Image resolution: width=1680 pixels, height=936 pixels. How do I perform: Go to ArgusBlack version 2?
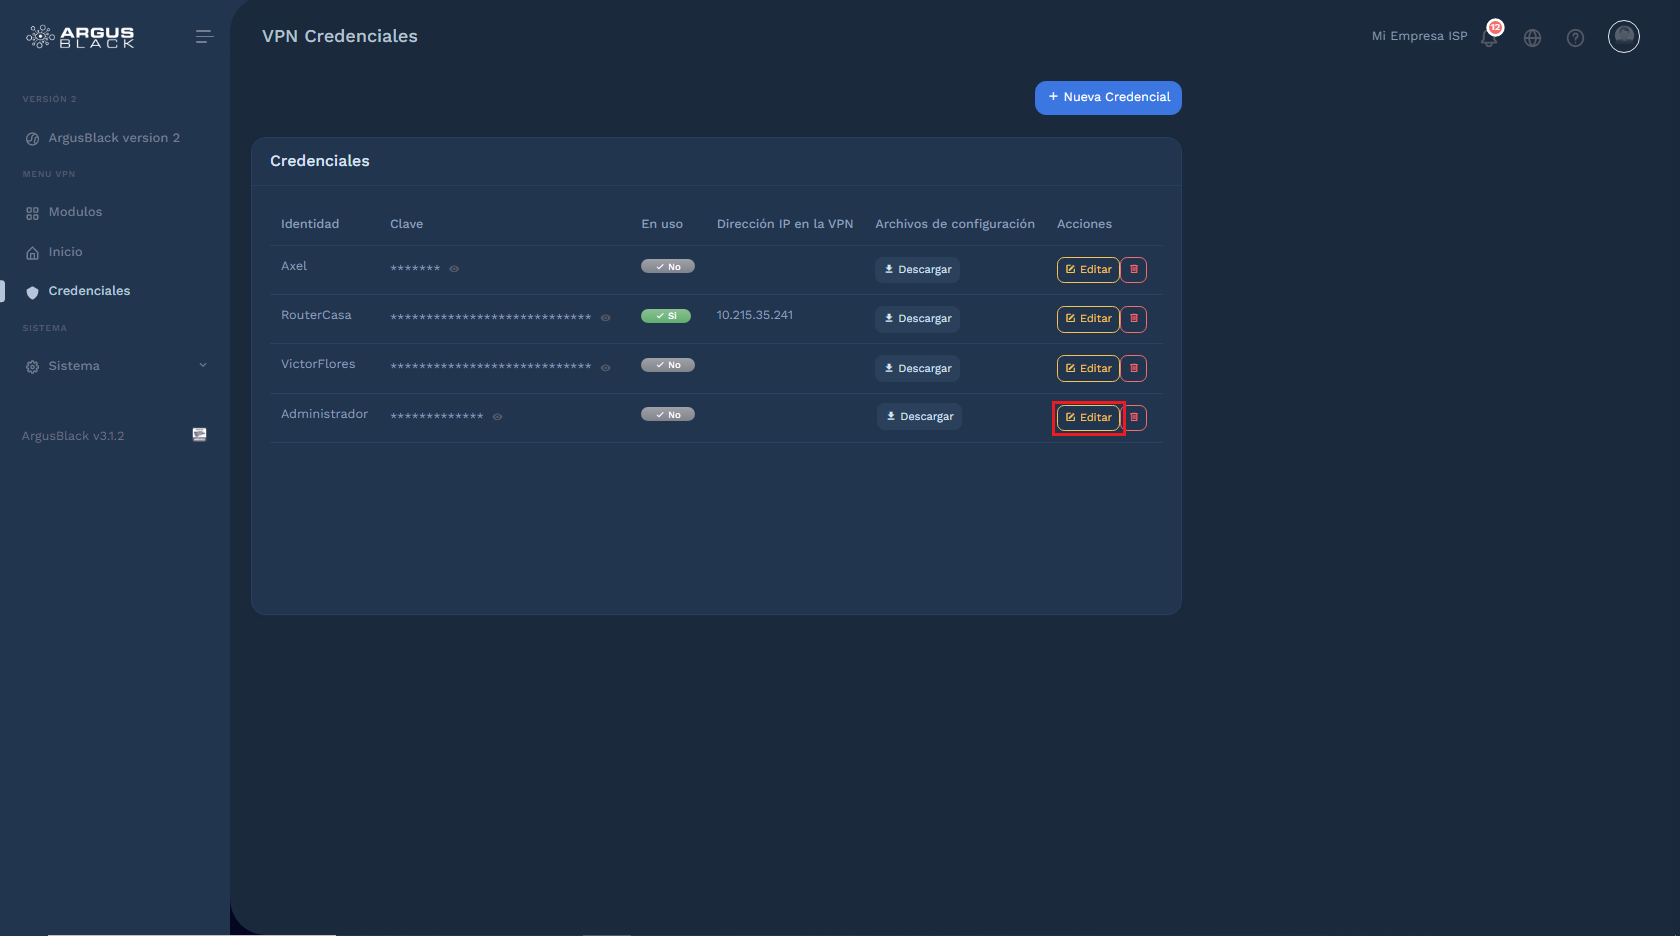(x=113, y=138)
